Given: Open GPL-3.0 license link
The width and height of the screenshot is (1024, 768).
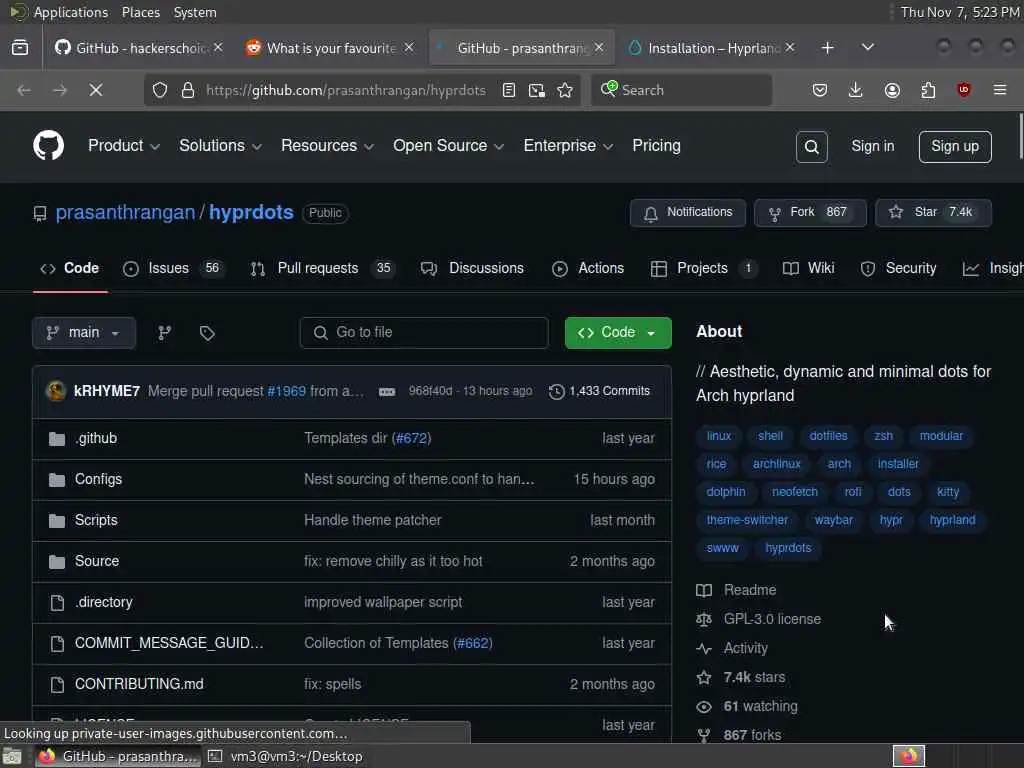Looking at the screenshot, I should coord(772,619).
